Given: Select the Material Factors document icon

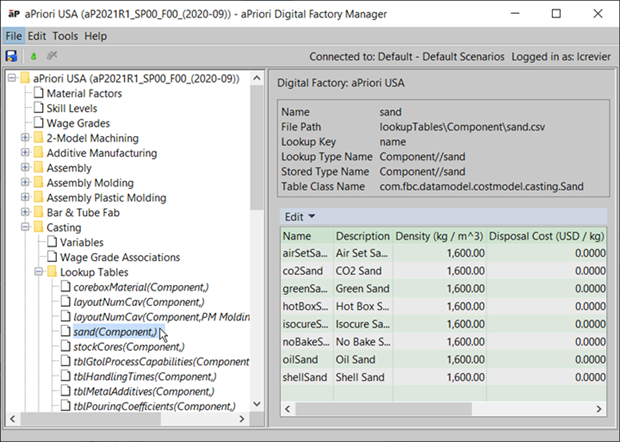Looking at the screenshot, I should click(38, 93).
